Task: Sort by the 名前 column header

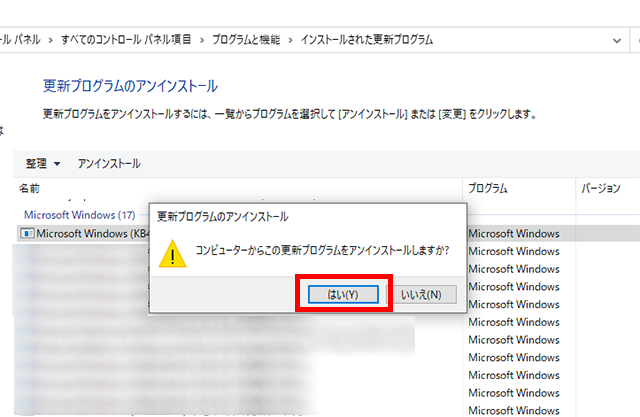Action: coord(29,188)
